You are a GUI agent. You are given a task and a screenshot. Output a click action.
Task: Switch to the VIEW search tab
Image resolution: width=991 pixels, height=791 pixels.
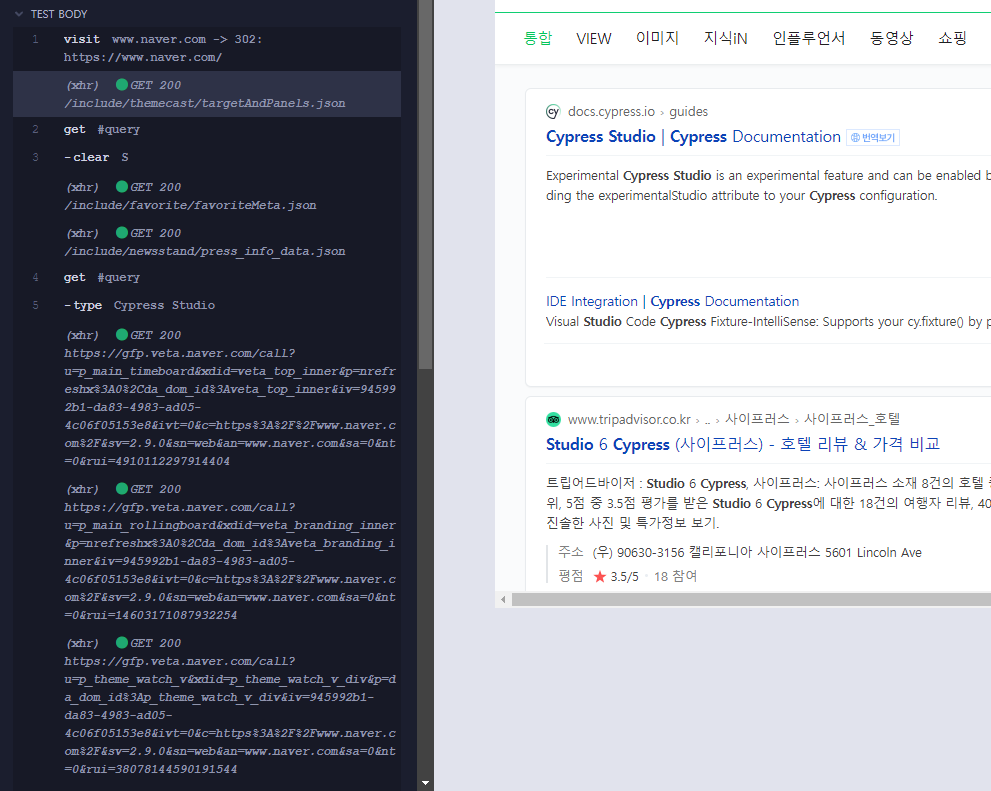[x=593, y=39]
